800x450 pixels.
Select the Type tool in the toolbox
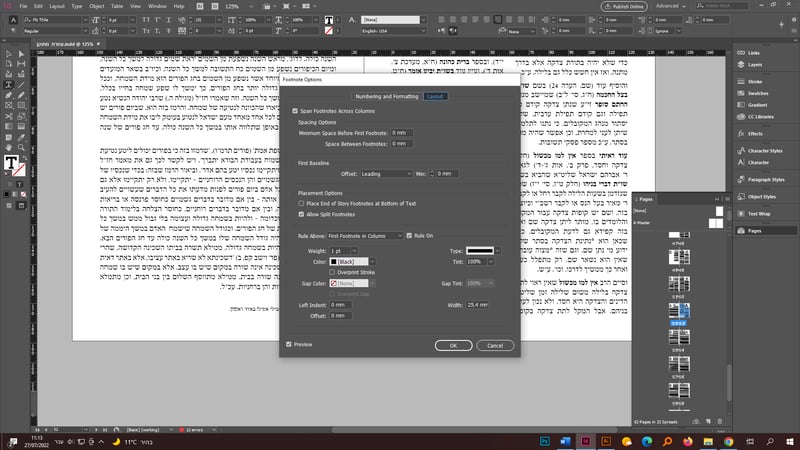[9, 85]
